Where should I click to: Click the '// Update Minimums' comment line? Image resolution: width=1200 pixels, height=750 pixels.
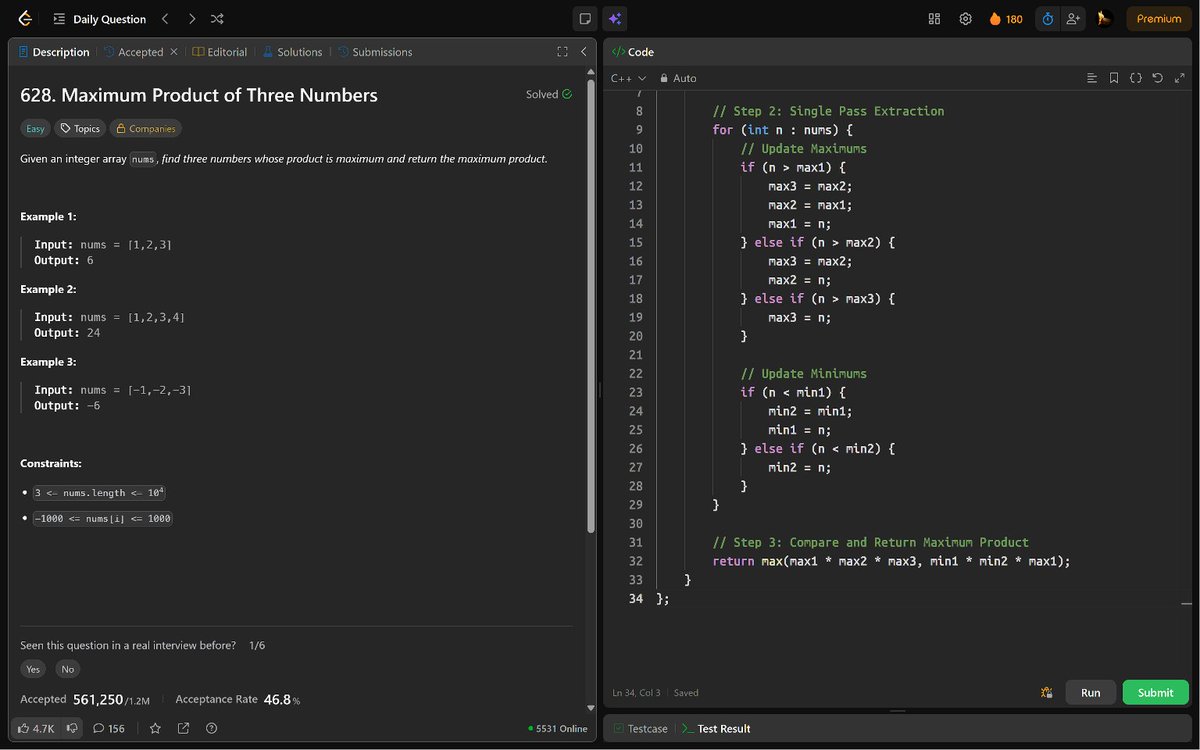coord(803,373)
